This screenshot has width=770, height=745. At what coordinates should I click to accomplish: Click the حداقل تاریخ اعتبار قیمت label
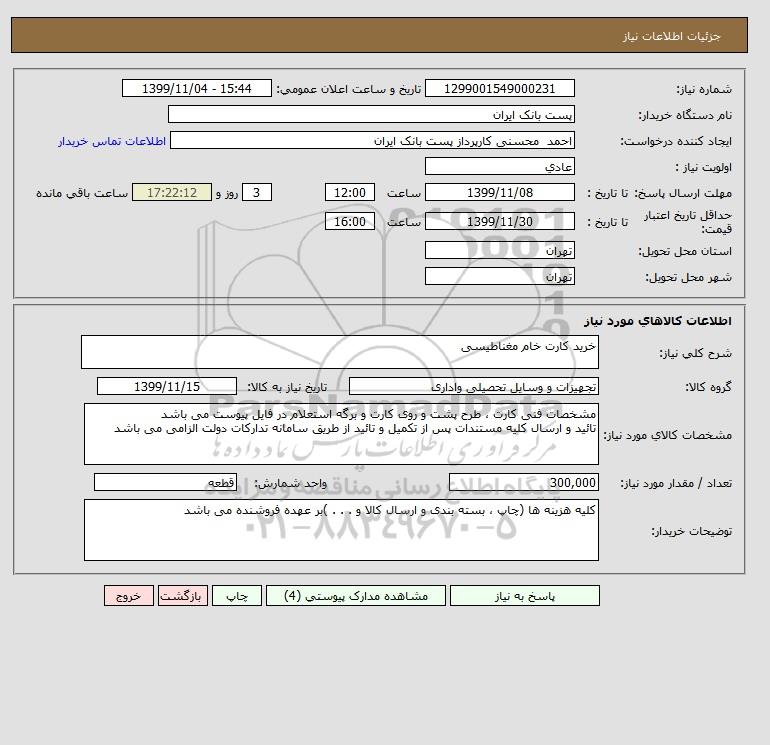(688, 222)
